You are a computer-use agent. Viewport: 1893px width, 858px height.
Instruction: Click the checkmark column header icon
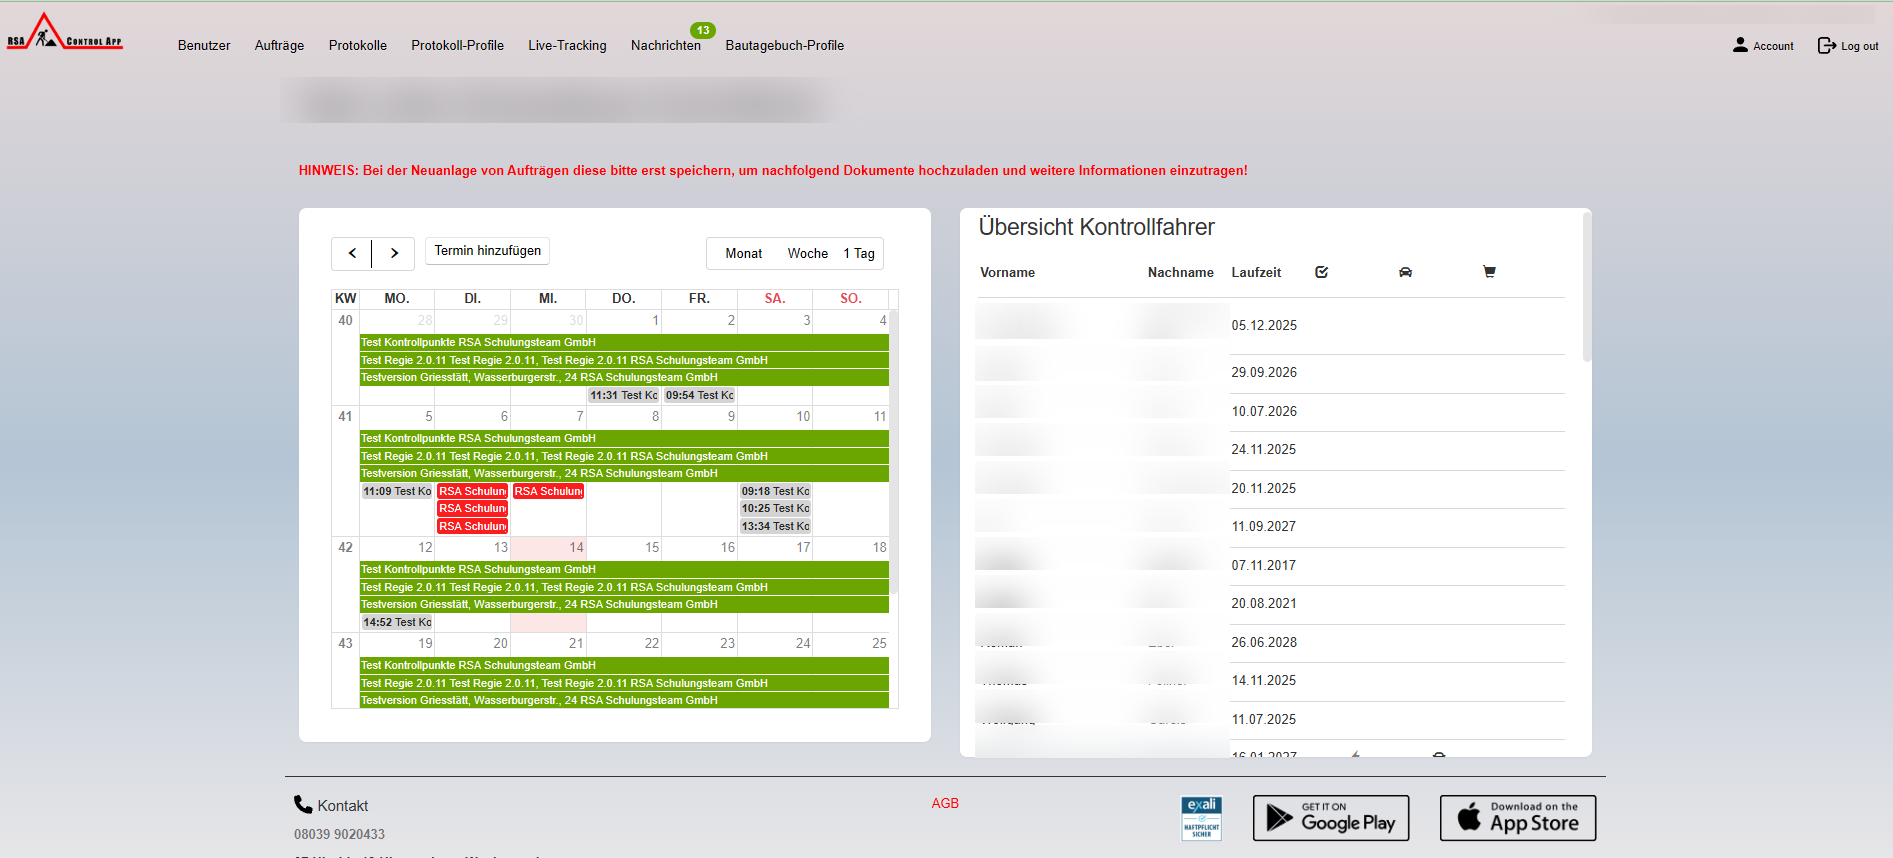(x=1321, y=272)
